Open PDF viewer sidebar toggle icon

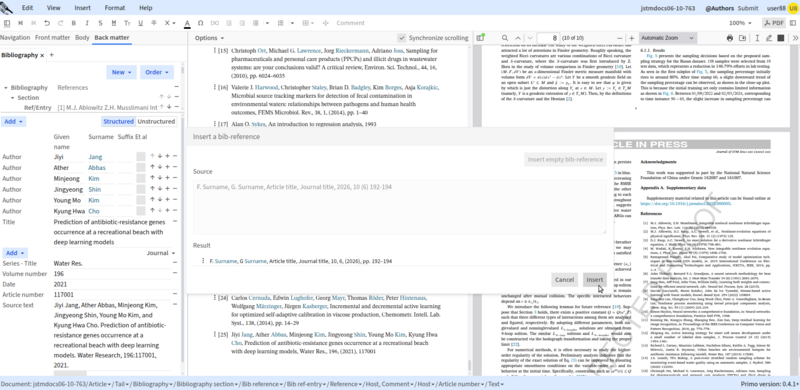point(480,38)
